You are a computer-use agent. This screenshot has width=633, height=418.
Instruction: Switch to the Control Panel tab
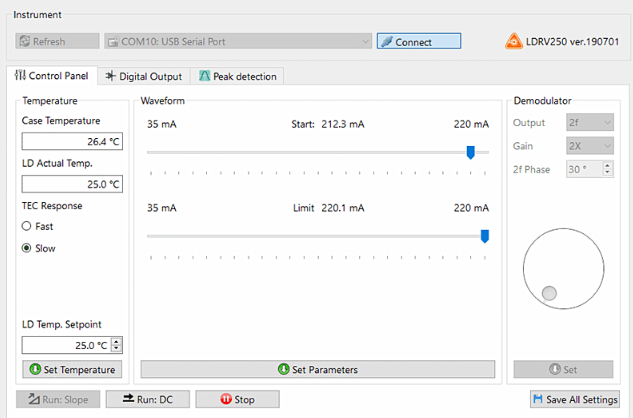coord(52,76)
